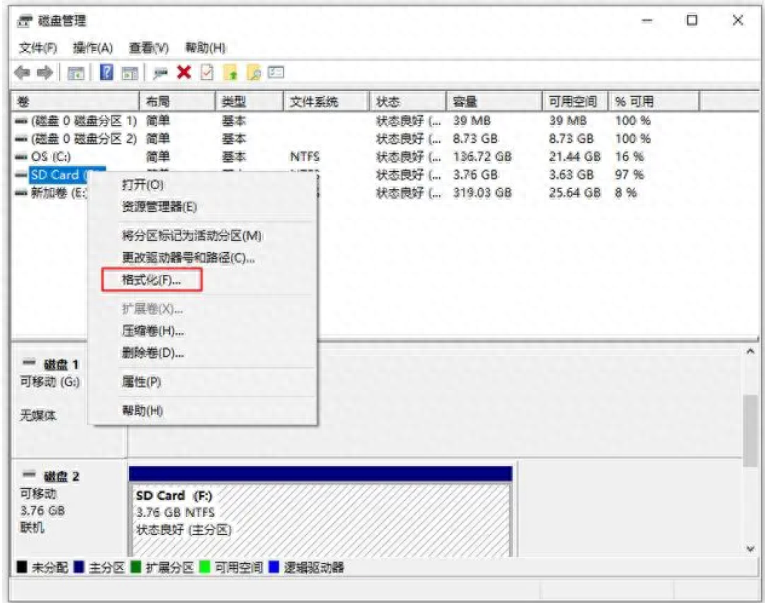Sort by the % 可用 column header
The height and width of the screenshot is (603, 765).
[654, 101]
